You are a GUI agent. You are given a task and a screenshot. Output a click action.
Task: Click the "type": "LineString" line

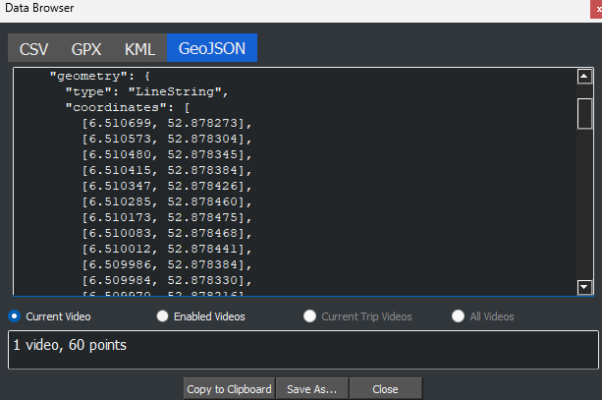pos(147,92)
